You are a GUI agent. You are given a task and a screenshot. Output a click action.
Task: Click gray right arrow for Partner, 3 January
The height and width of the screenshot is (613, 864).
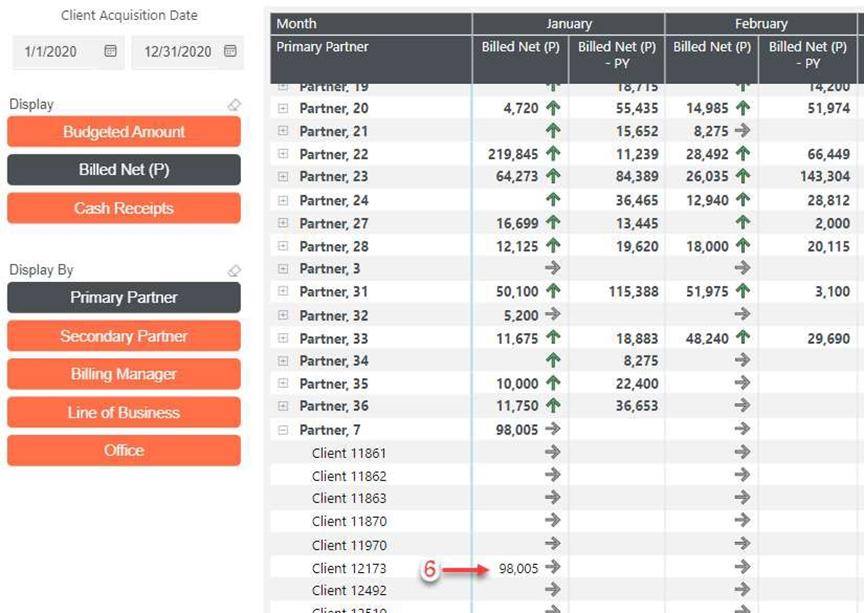553,268
